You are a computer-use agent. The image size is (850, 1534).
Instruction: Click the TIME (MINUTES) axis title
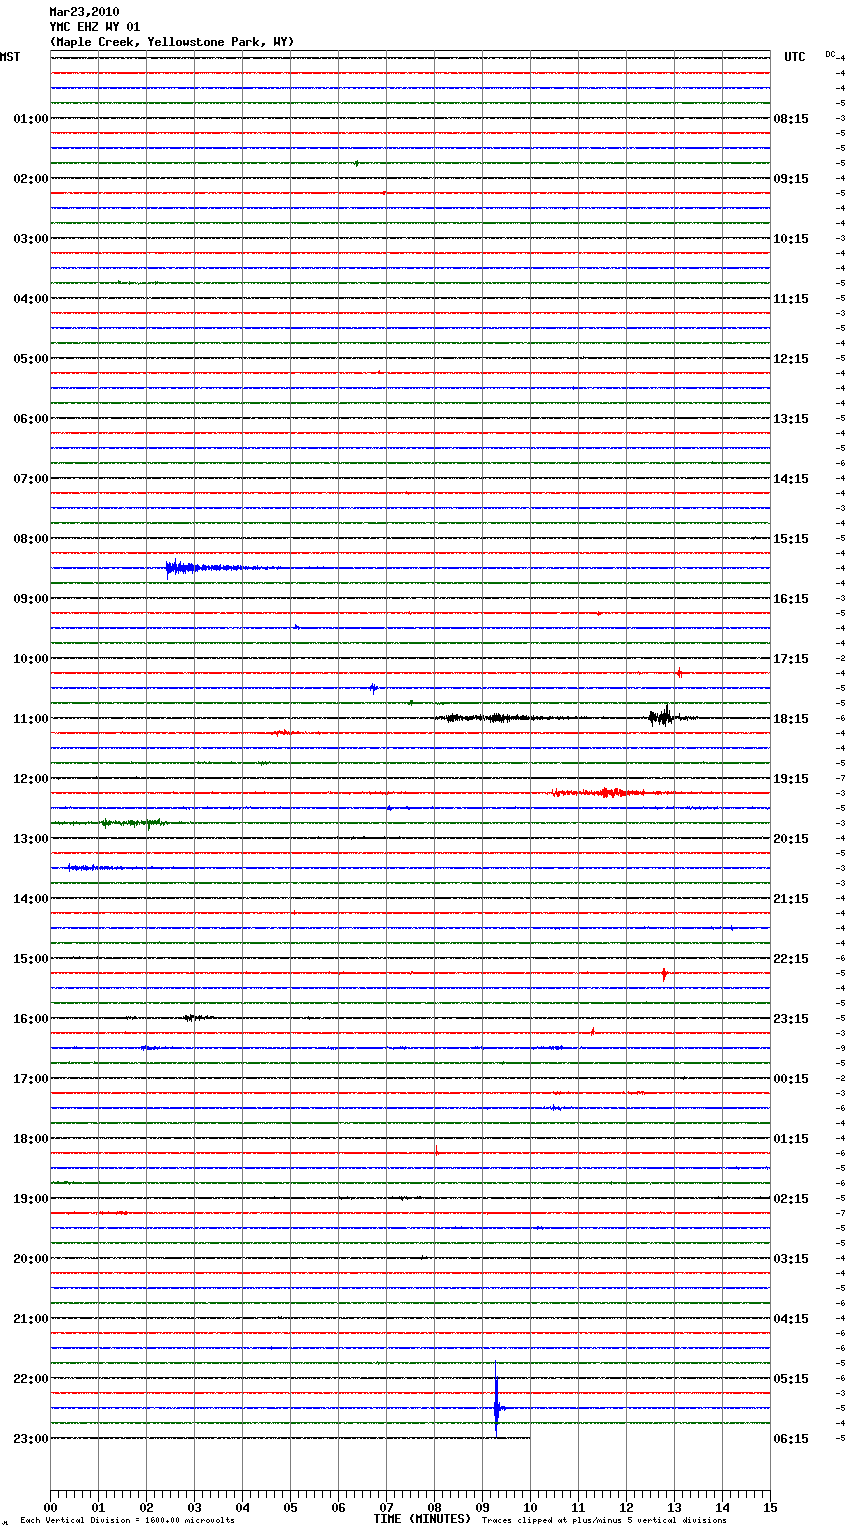(x=422, y=1519)
